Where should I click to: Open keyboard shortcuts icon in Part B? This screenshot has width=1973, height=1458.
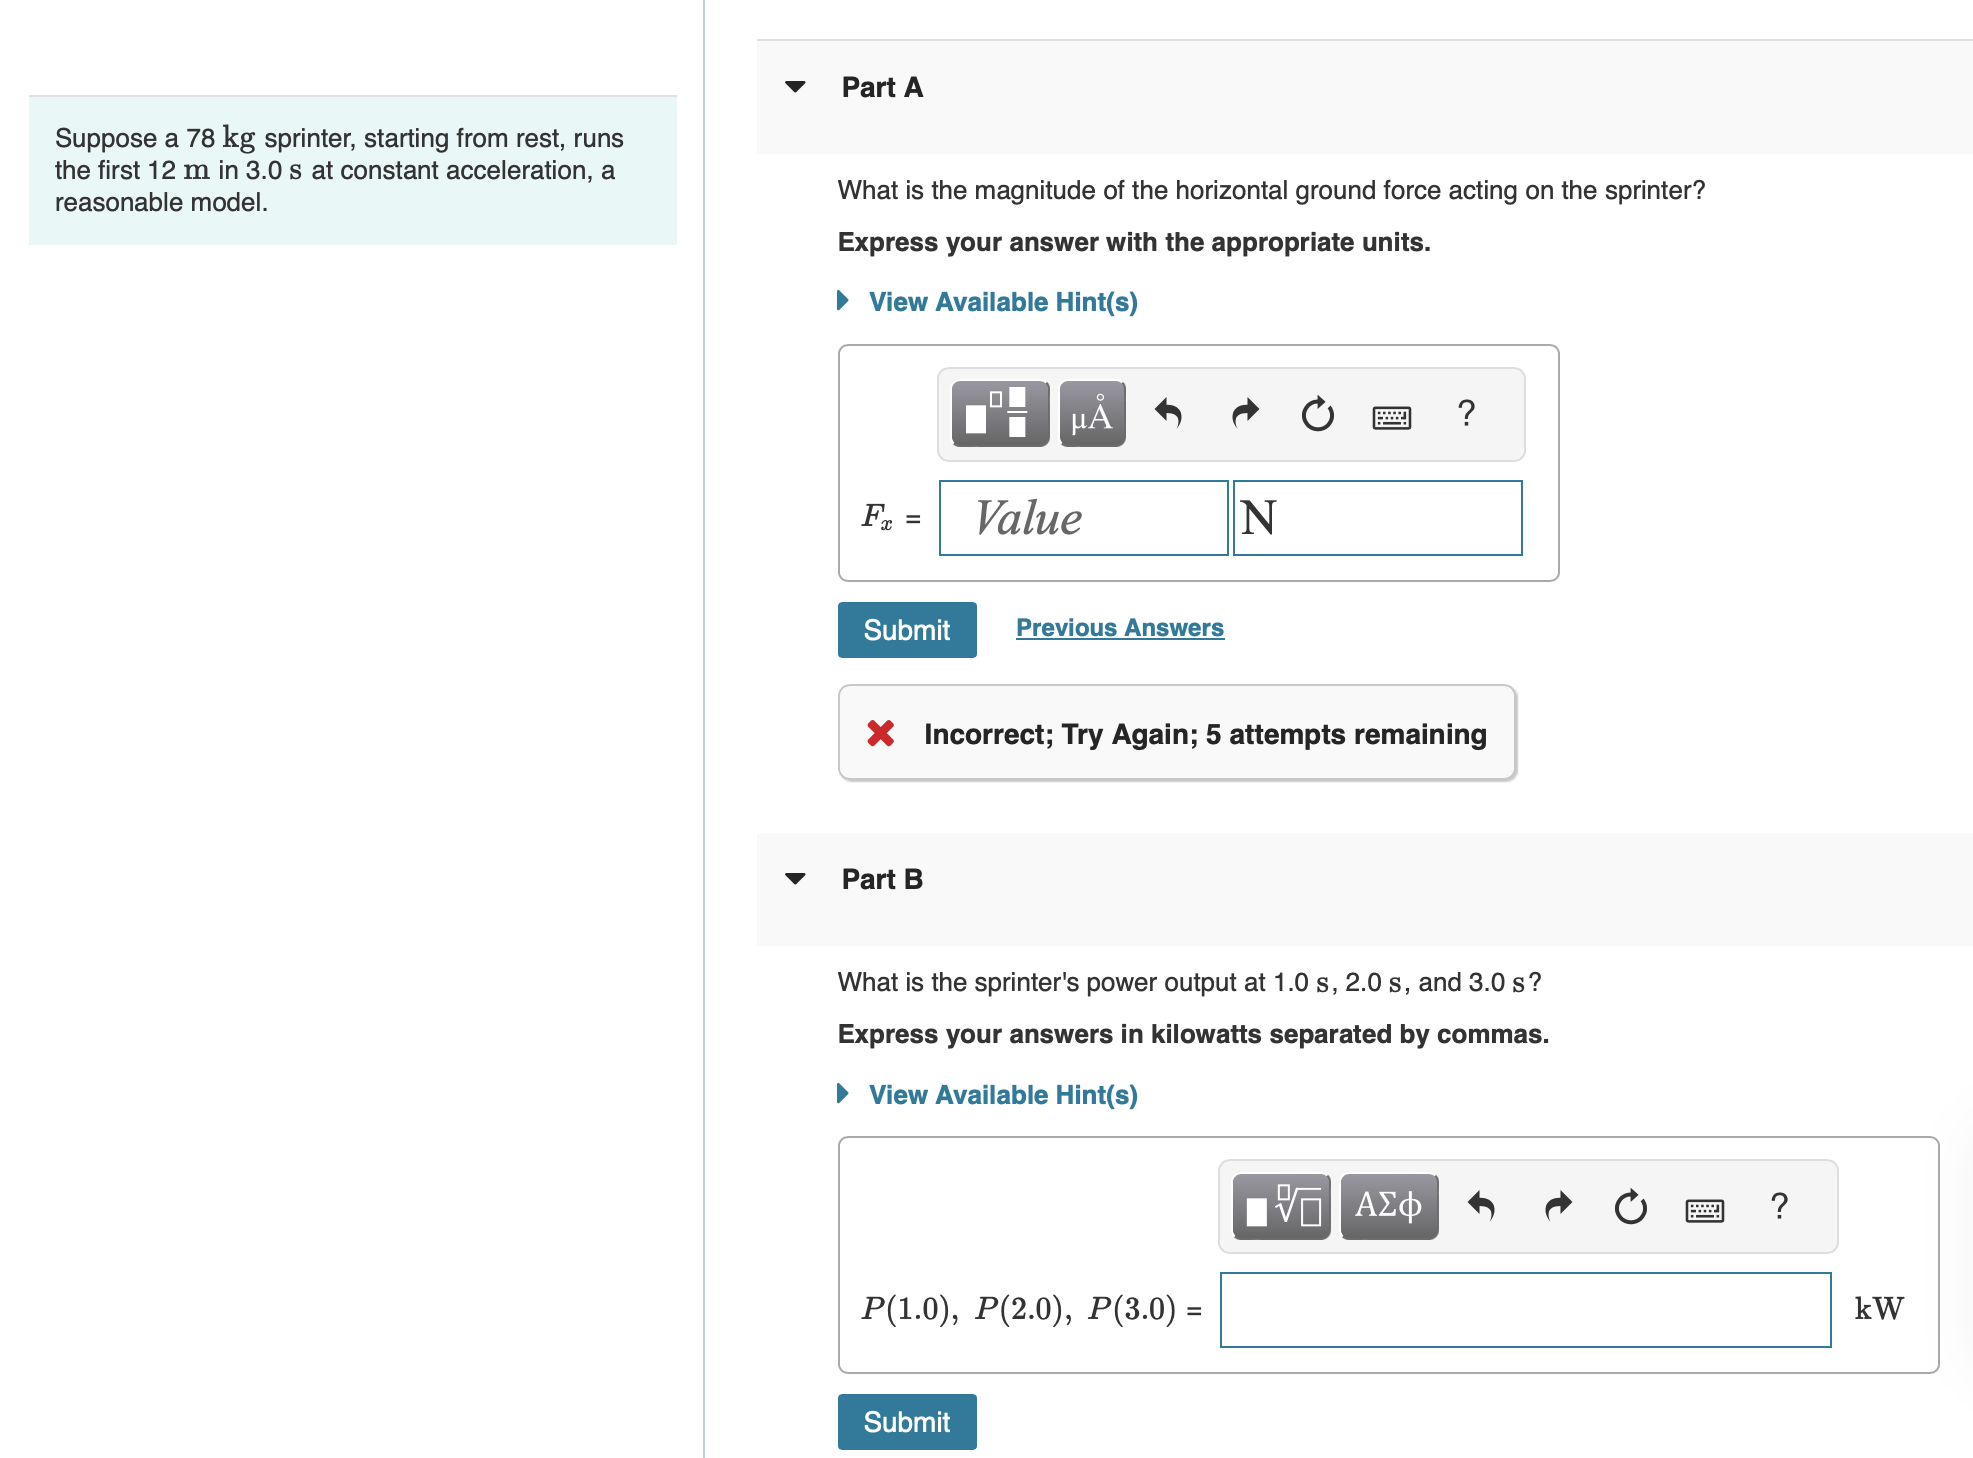[x=1705, y=1211]
